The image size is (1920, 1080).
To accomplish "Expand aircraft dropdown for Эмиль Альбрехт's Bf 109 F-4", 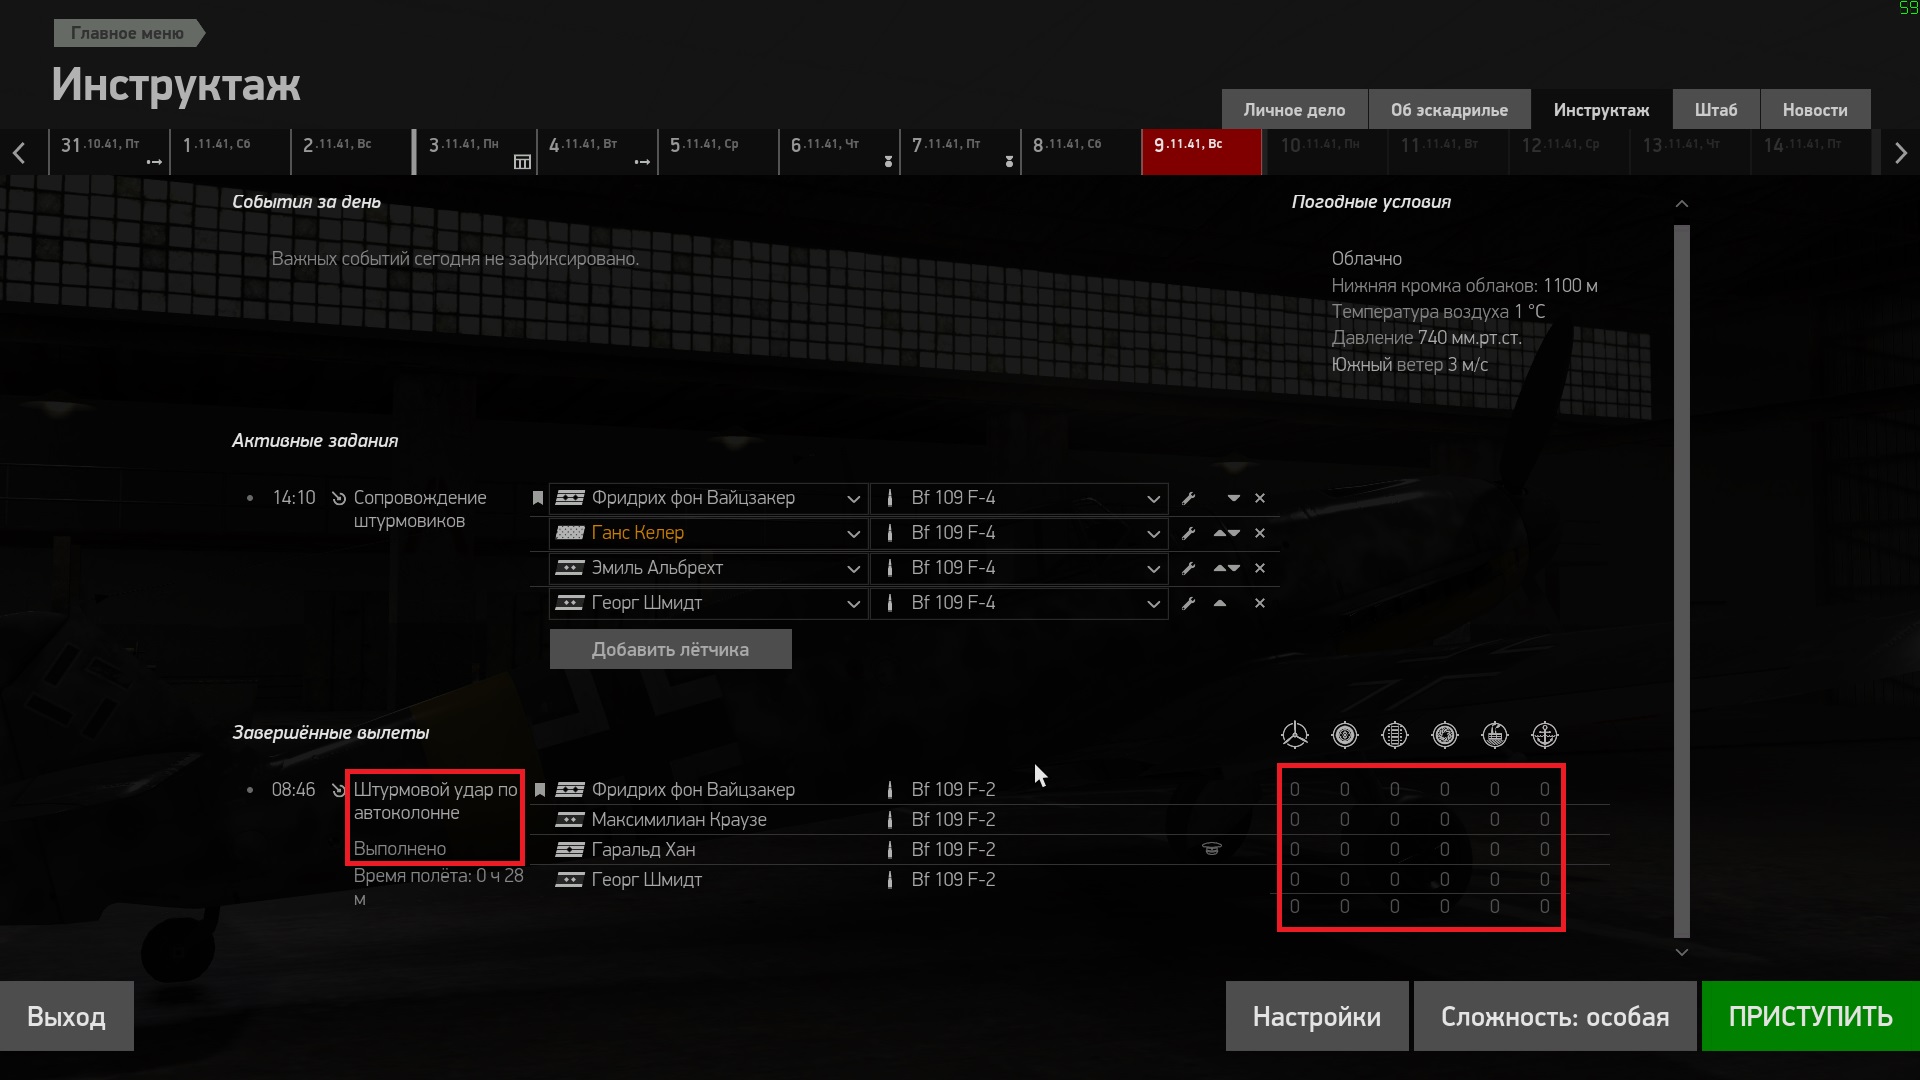I will pos(1153,568).
